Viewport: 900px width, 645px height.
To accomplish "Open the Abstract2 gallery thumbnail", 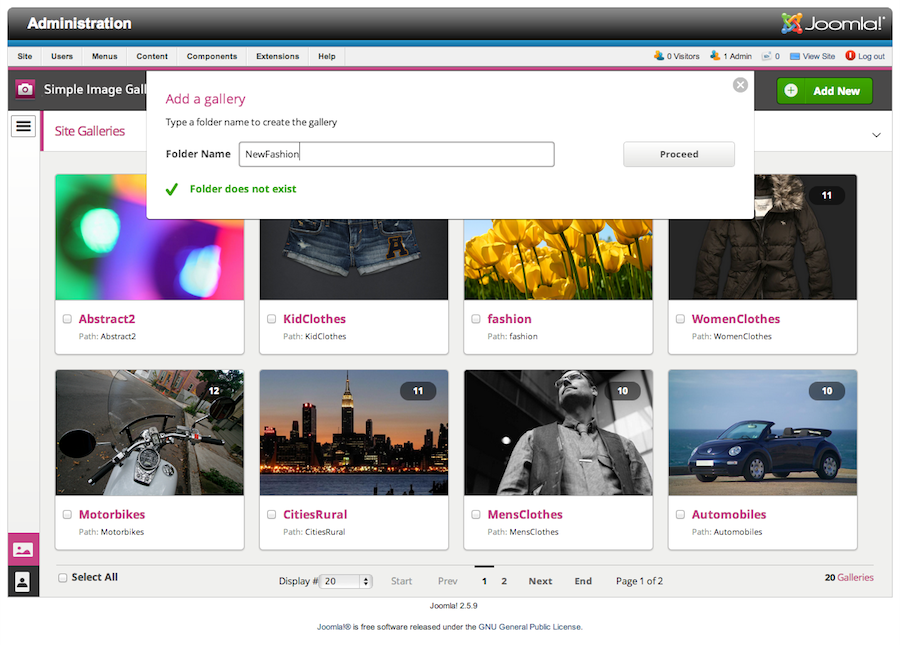I will [150, 237].
